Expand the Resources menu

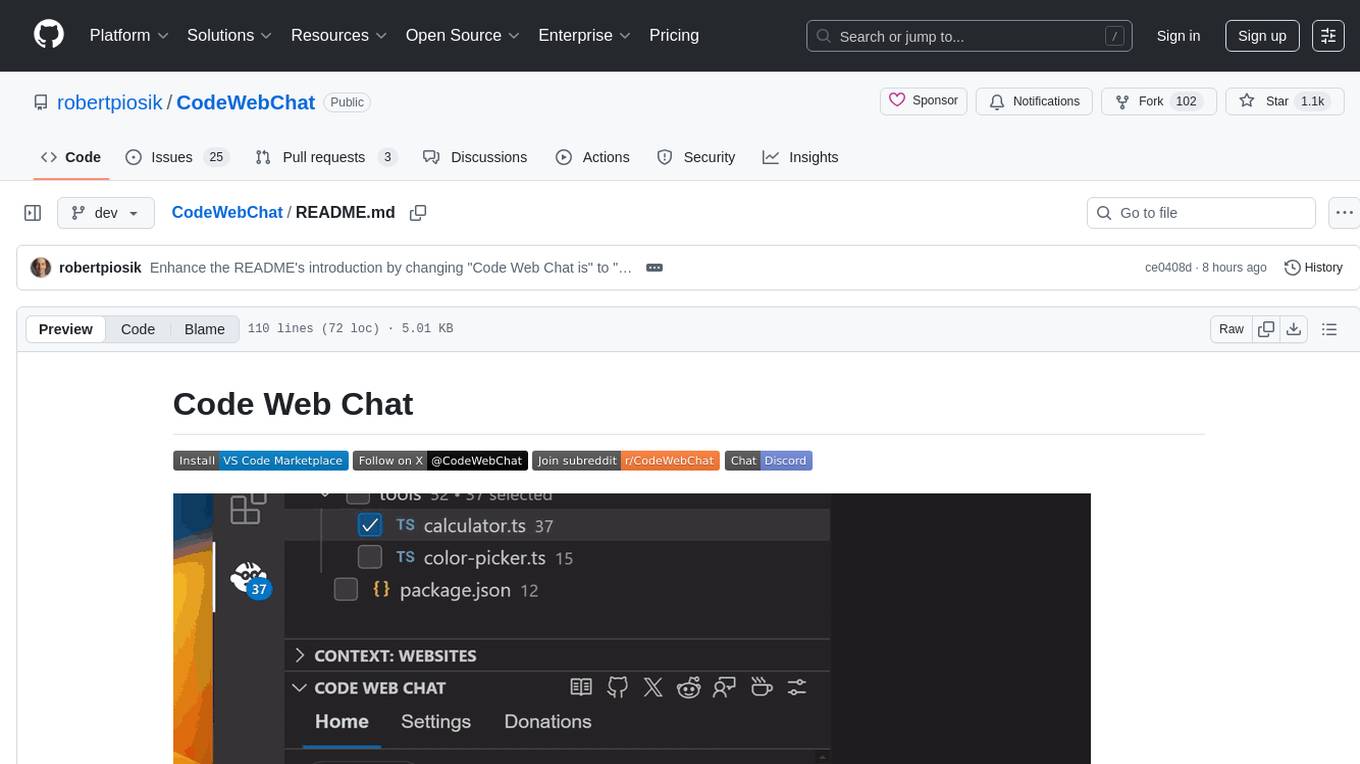click(339, 35)
